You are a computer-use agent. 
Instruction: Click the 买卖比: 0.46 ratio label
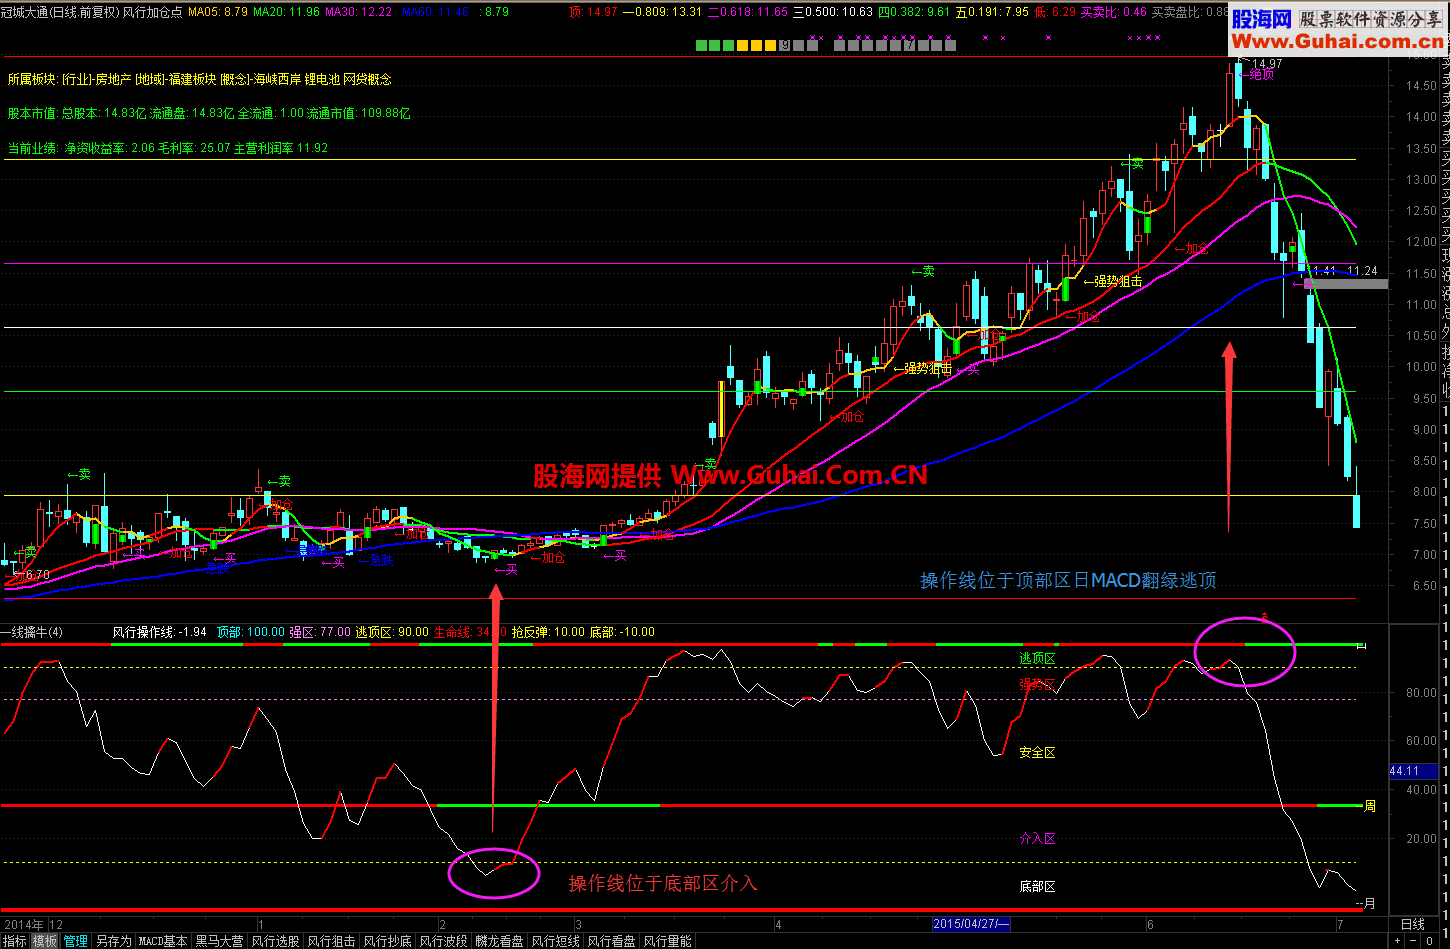coord(1114,12)
